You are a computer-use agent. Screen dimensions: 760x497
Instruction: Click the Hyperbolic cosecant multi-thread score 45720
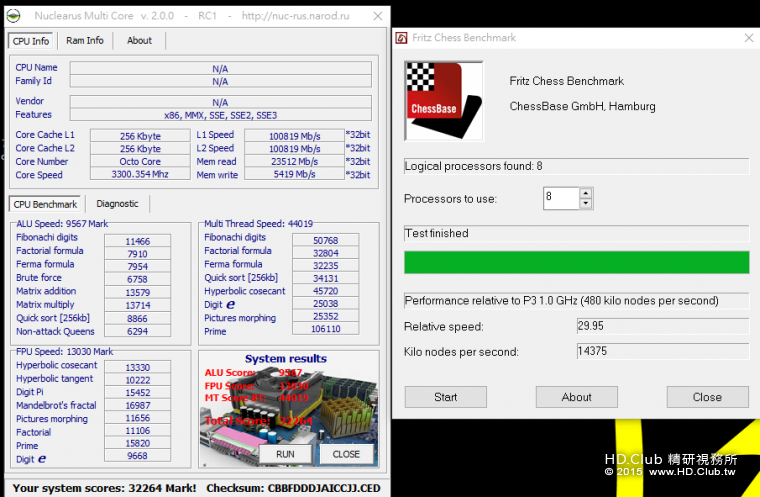point(326,291)
